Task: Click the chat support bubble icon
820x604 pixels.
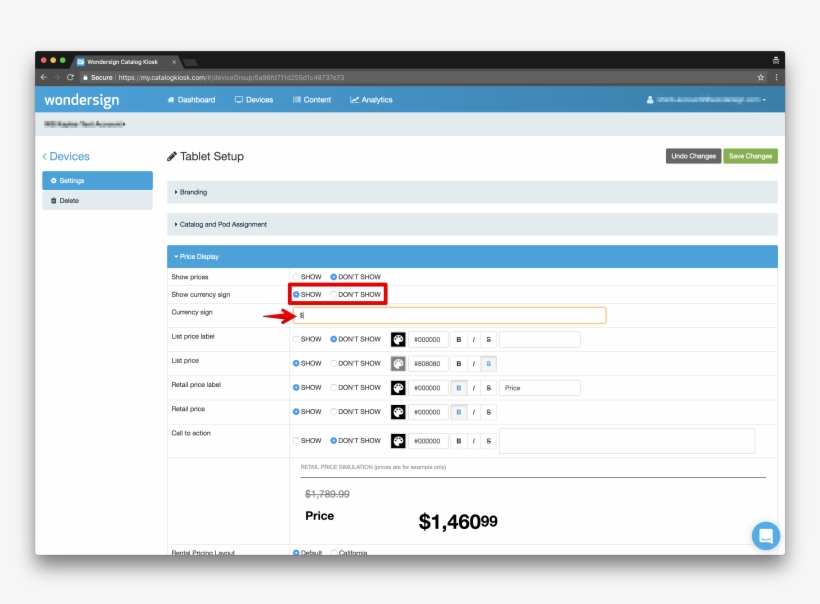Action: tap(765, 536)
